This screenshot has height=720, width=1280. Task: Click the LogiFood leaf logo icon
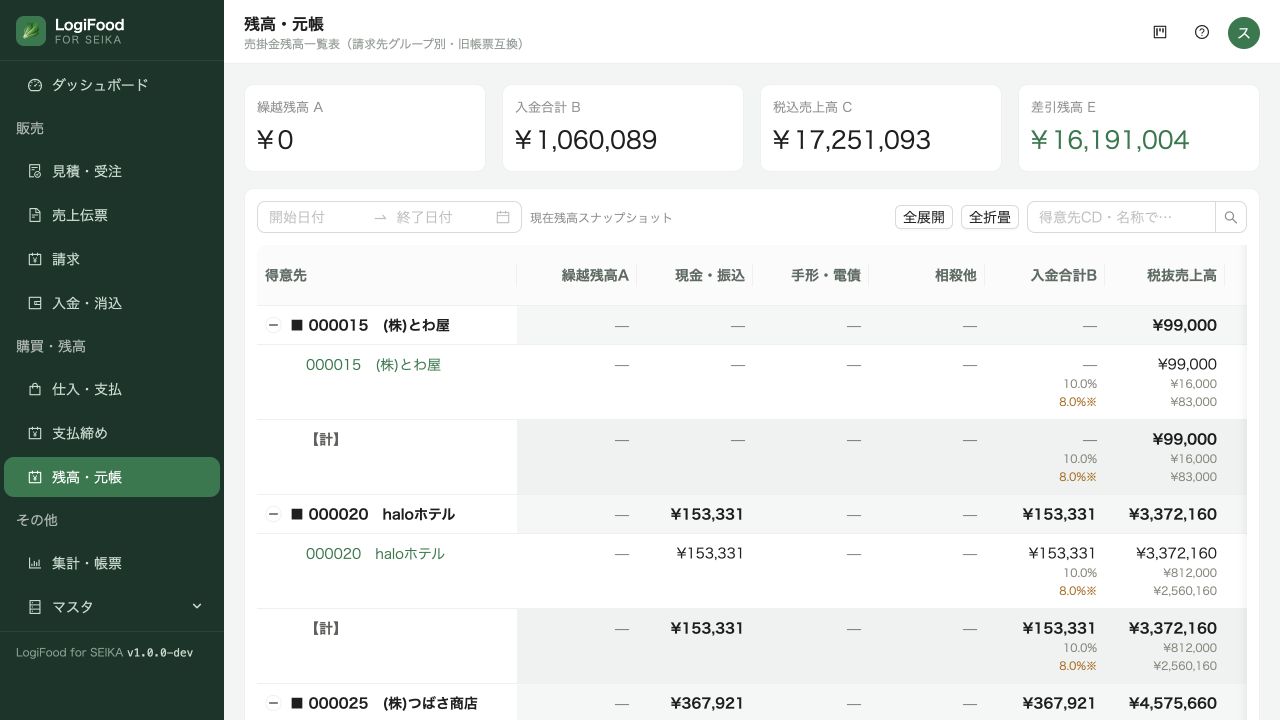[x=31, y=31]
